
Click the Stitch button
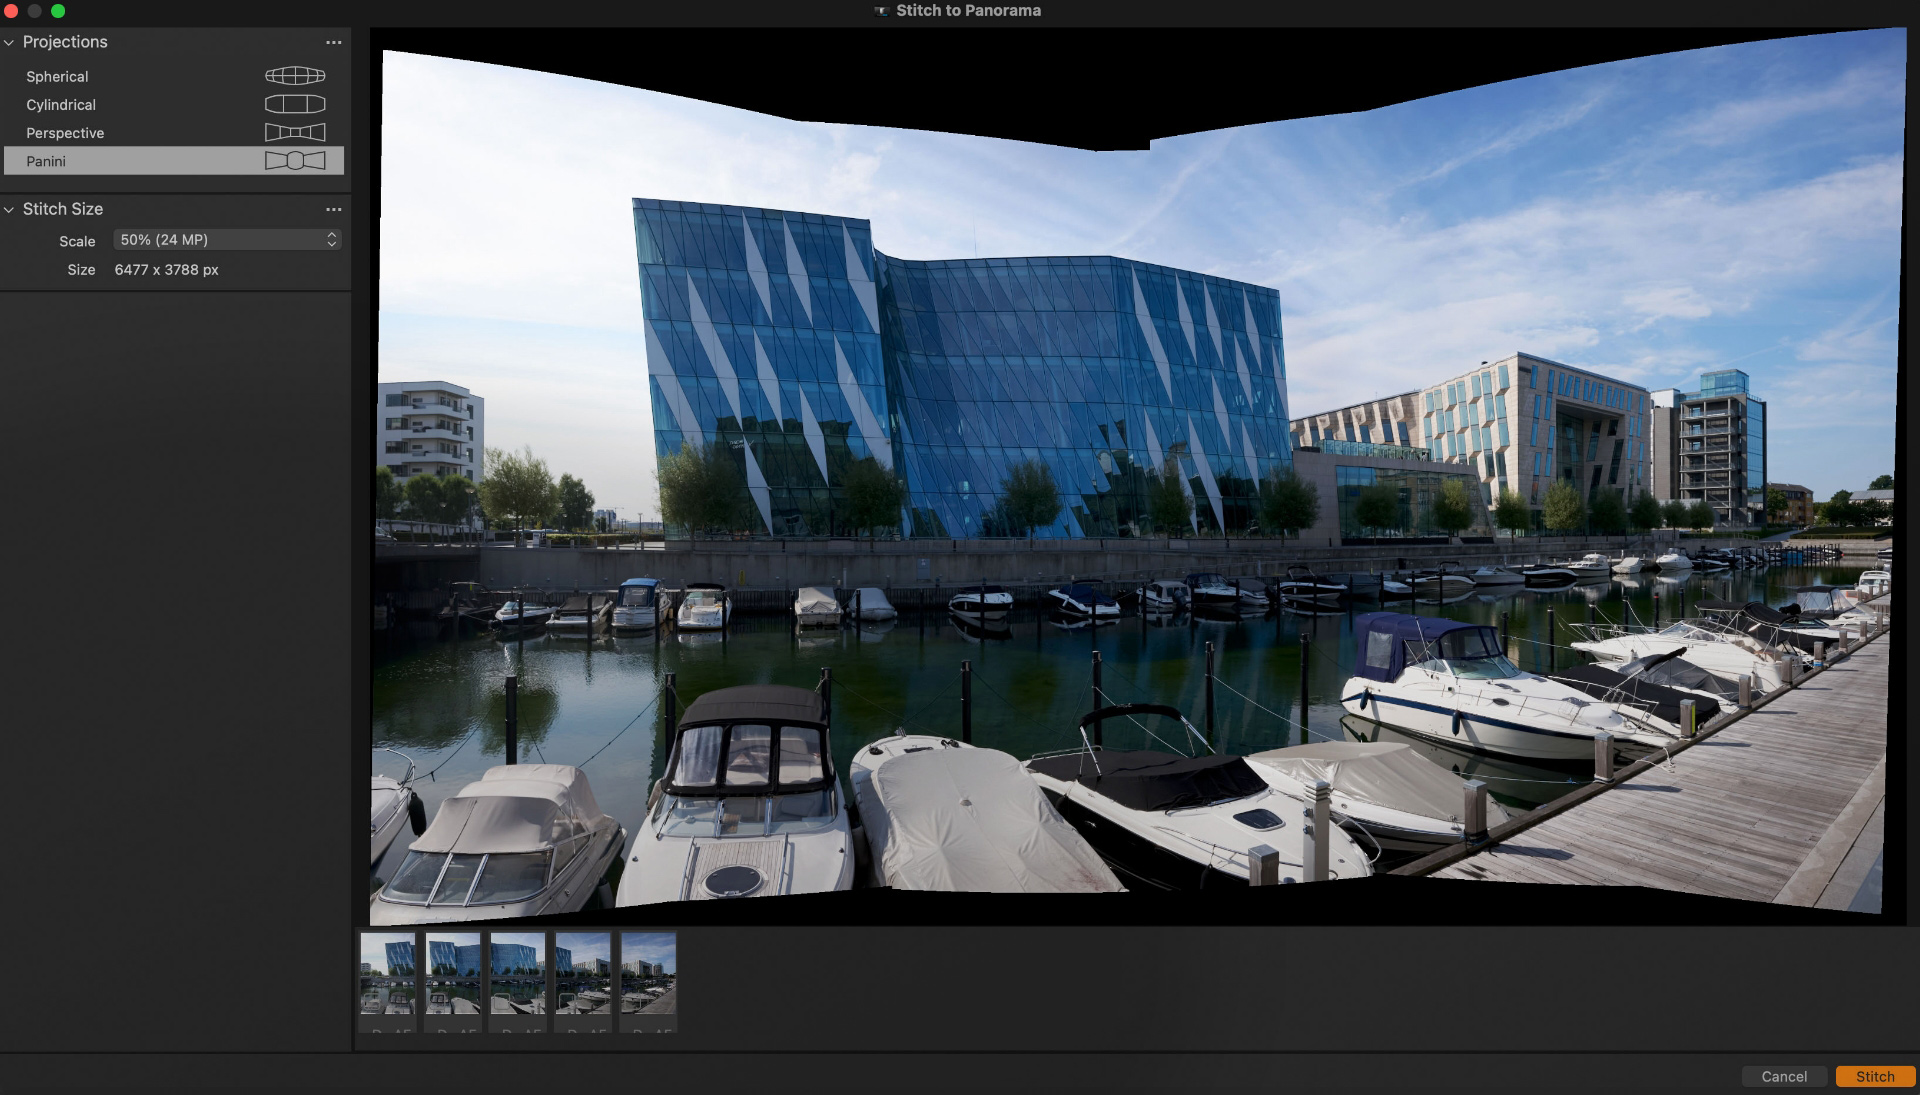[1875, 1076]
